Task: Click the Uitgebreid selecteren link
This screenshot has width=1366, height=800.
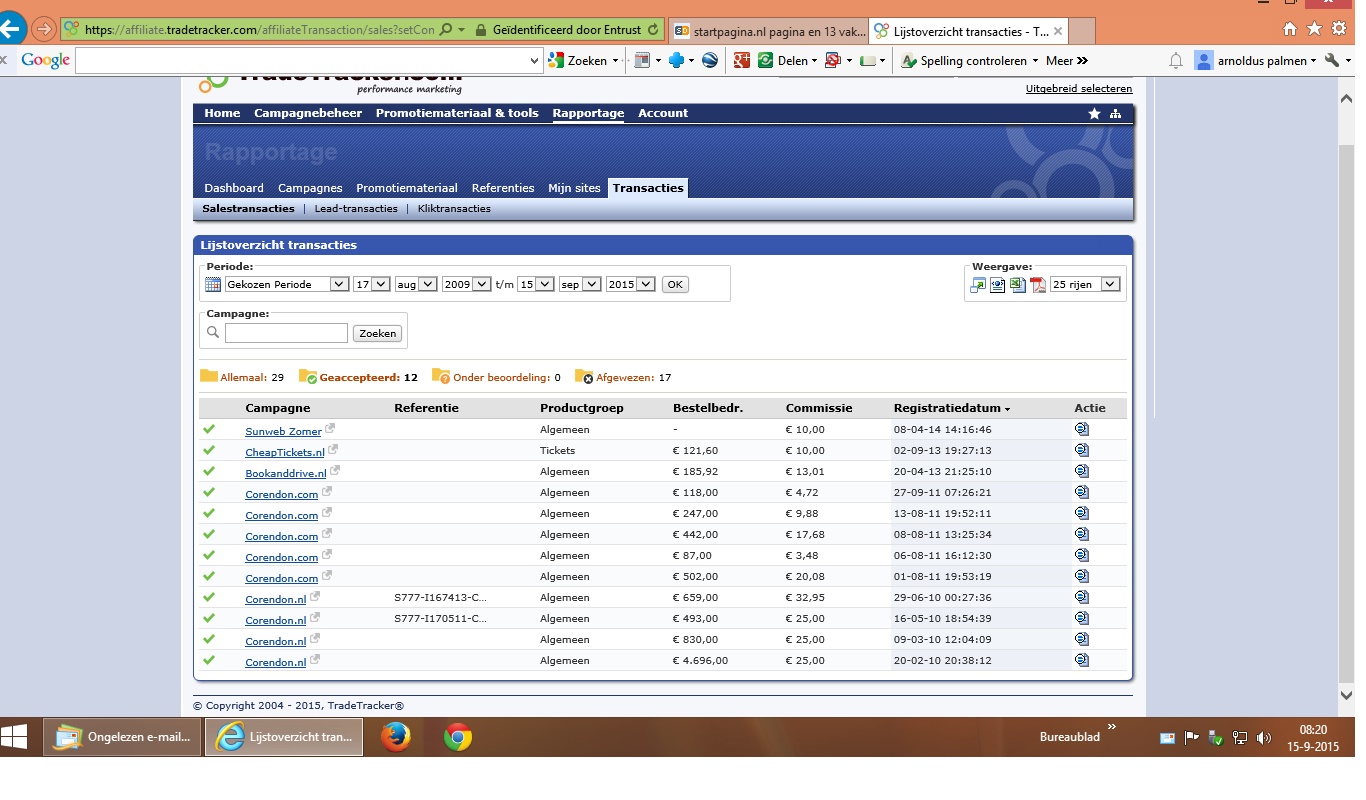Action: pyautogui.click(x=1079, y=89)
